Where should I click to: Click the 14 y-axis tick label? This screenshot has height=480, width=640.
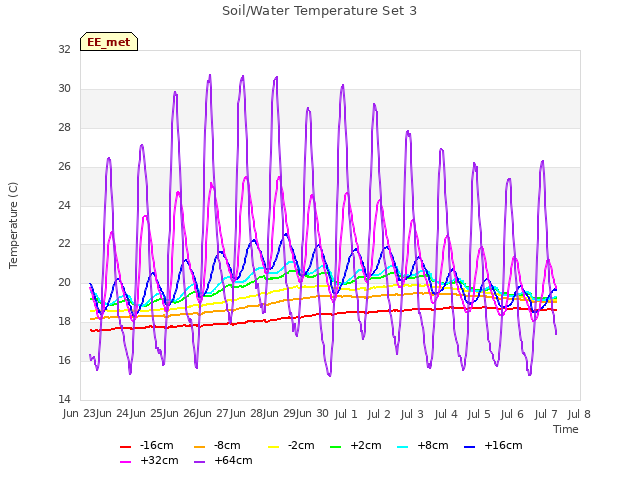[64, 399]
